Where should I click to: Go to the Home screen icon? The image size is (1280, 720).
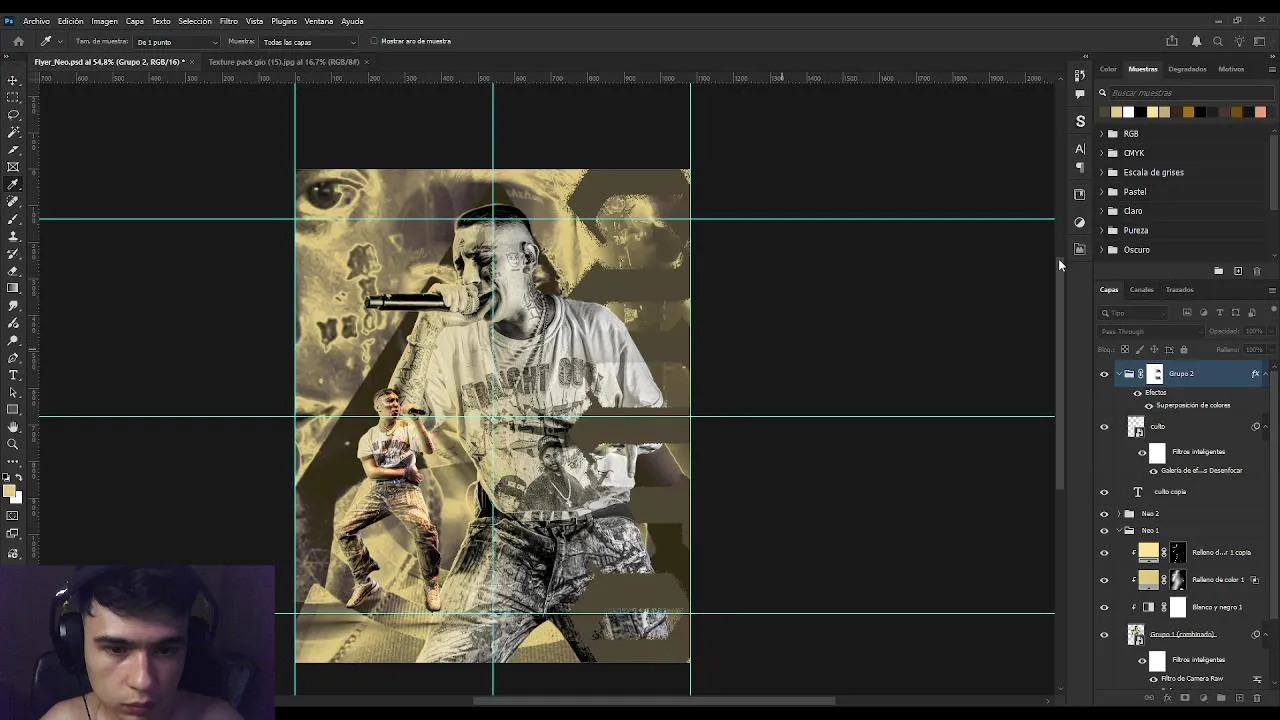click(x=18, y=41)
